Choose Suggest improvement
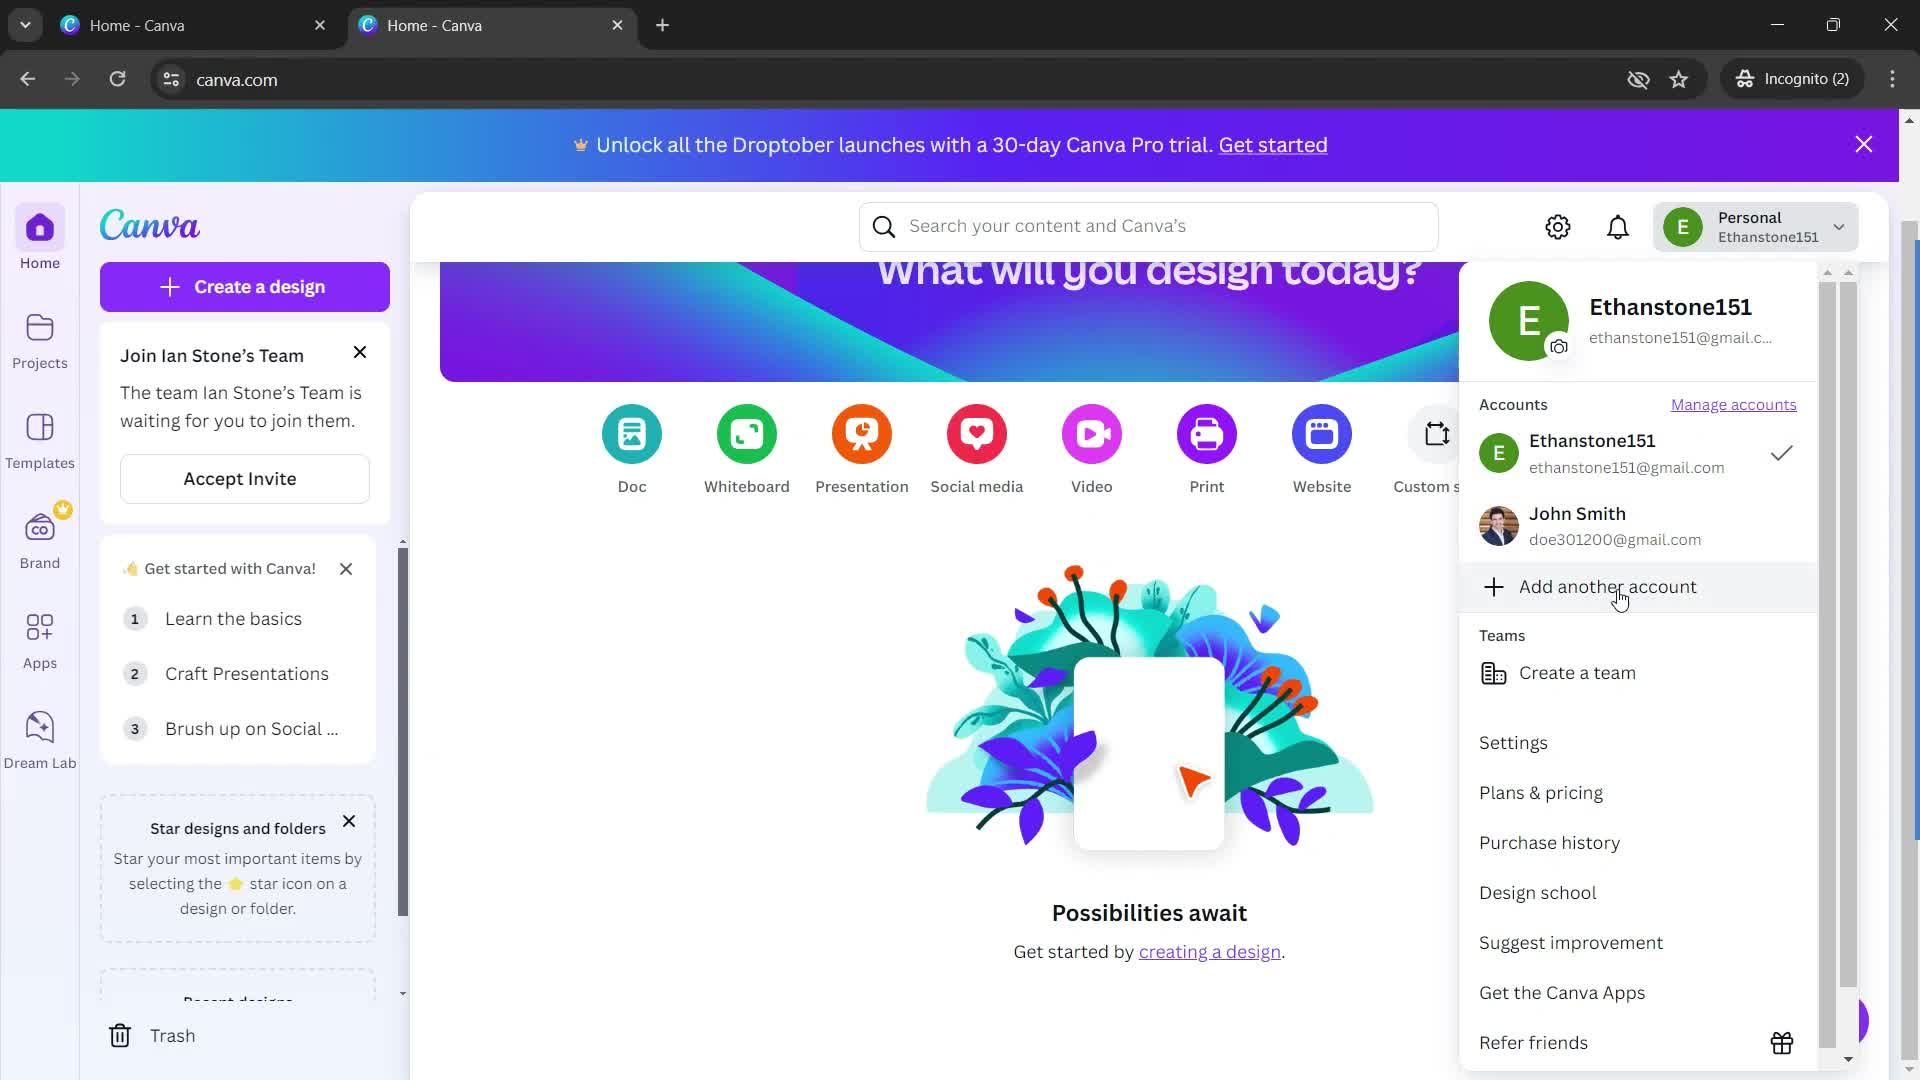This screenshot has width=1920, height=1080. coord(1637,943)
